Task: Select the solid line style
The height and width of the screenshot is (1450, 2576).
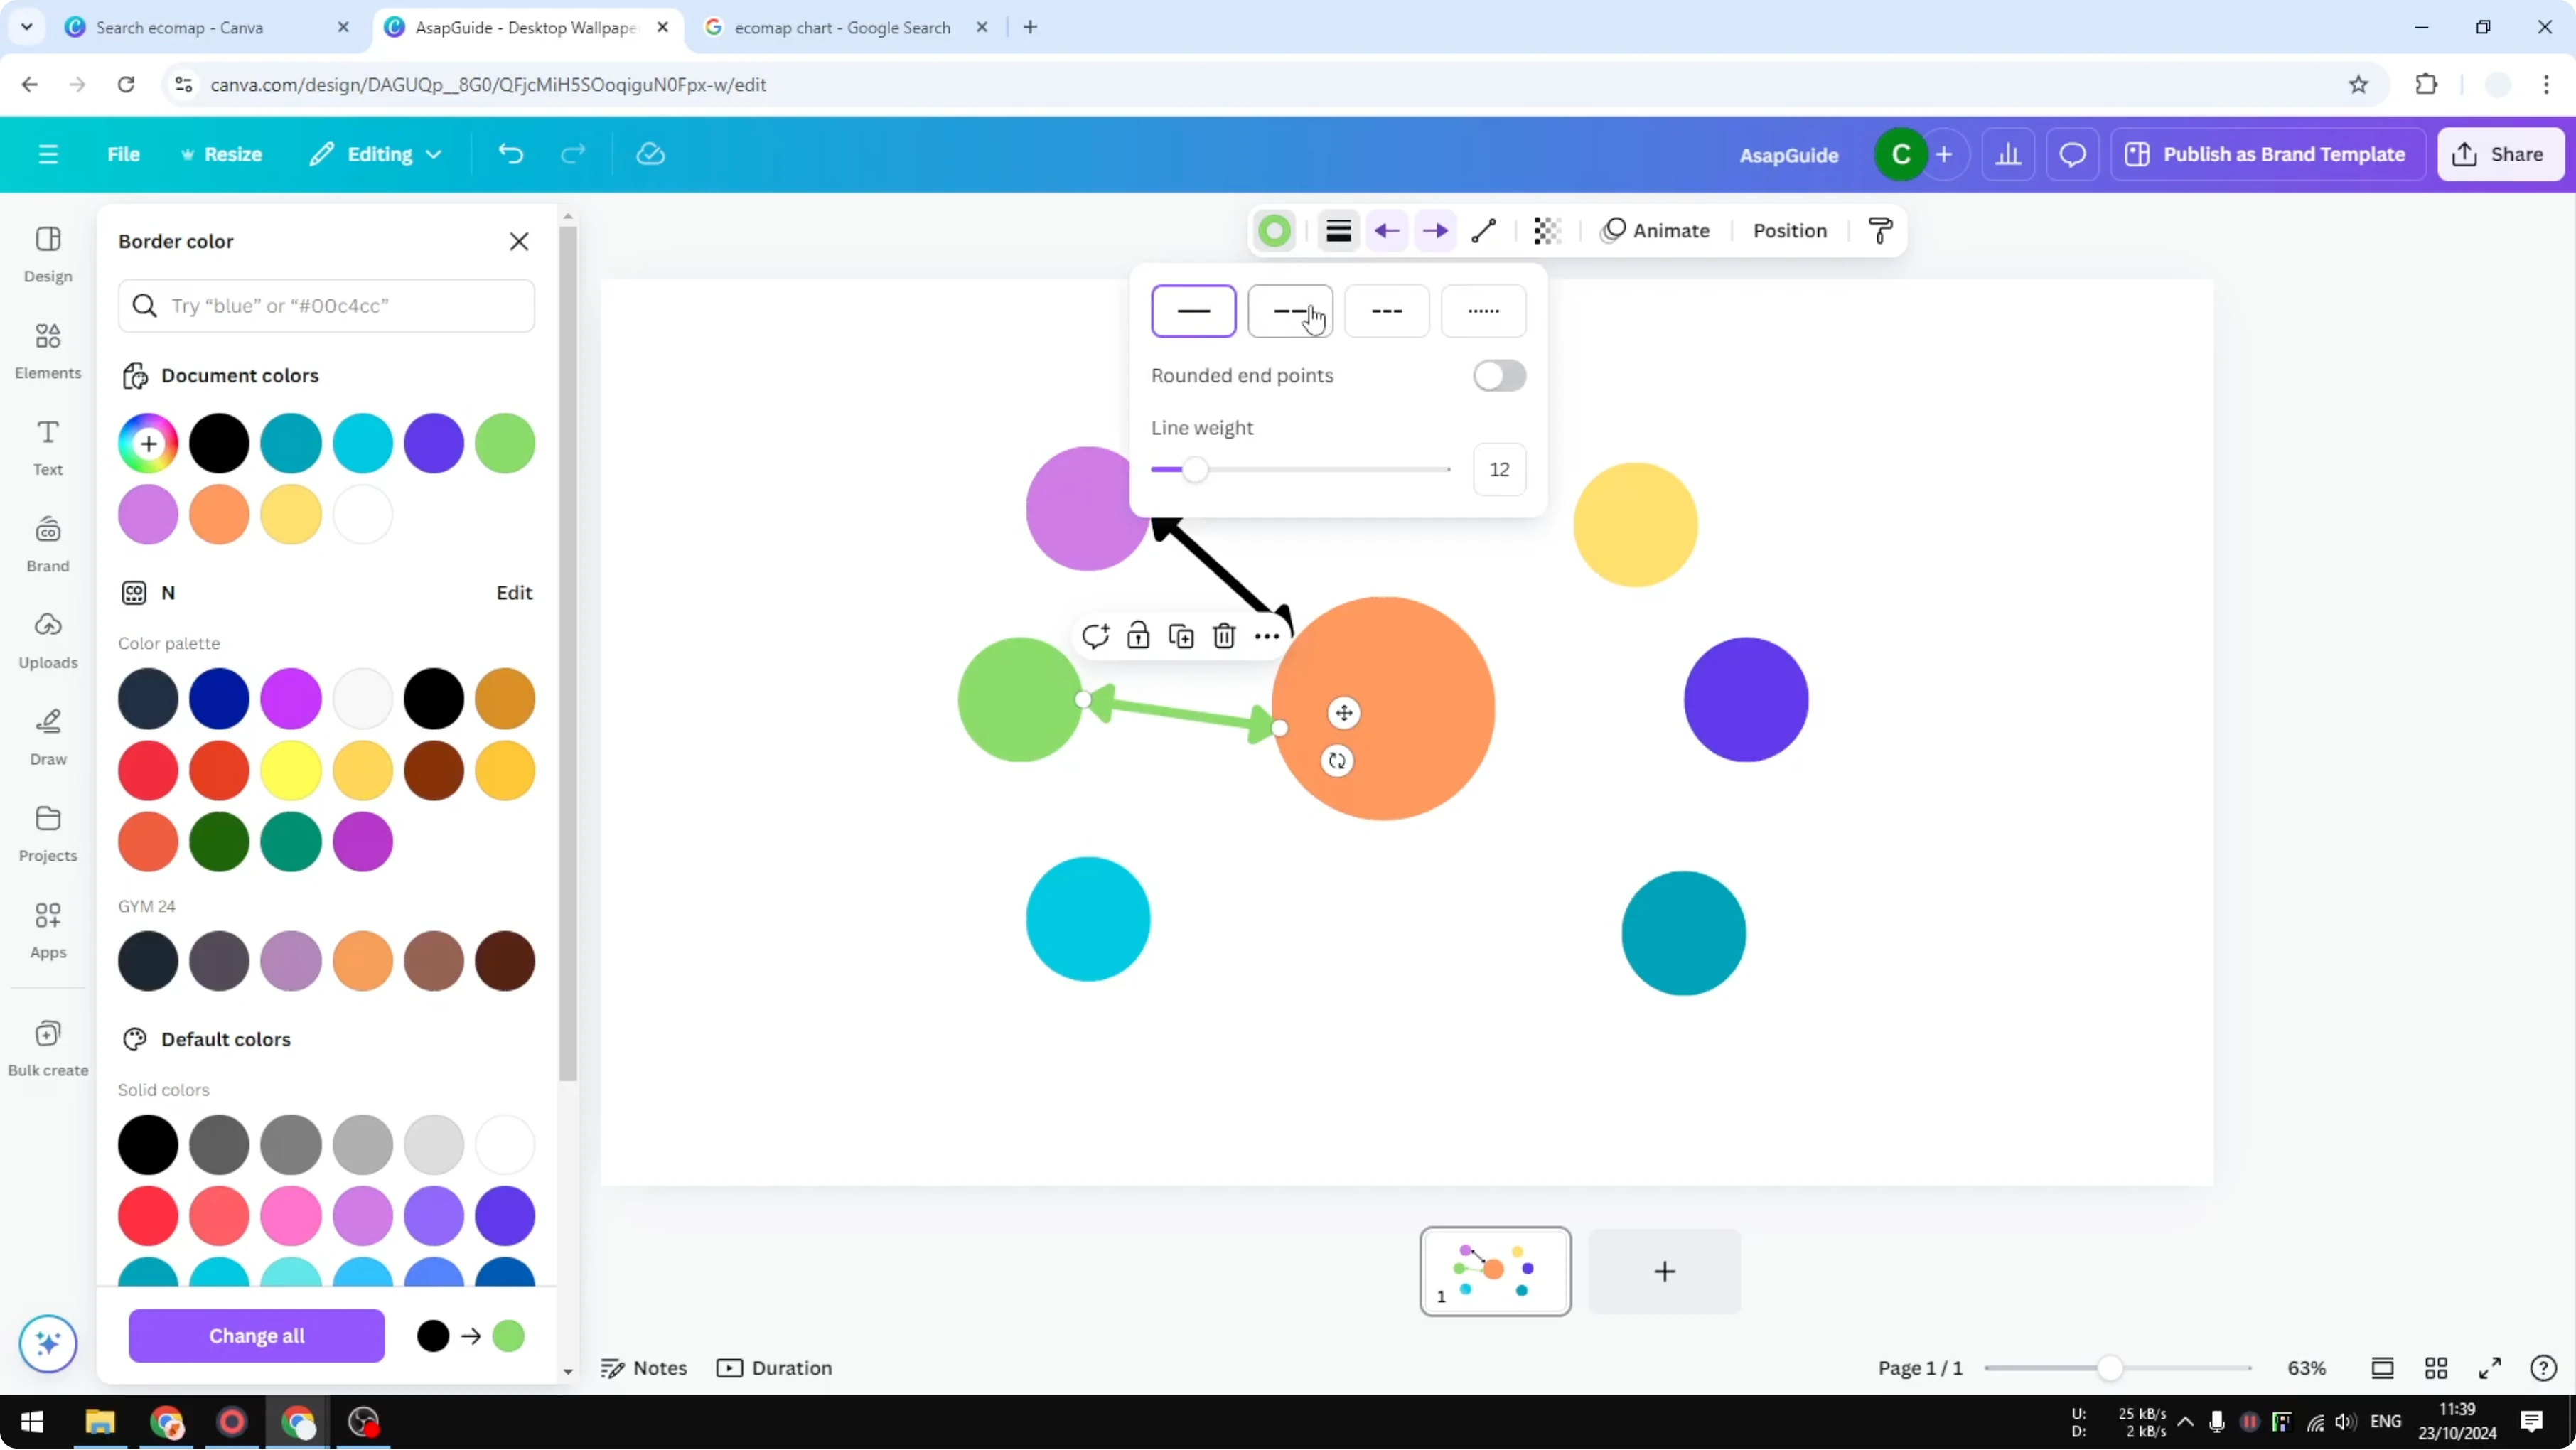Action: tap(1194, 311)
